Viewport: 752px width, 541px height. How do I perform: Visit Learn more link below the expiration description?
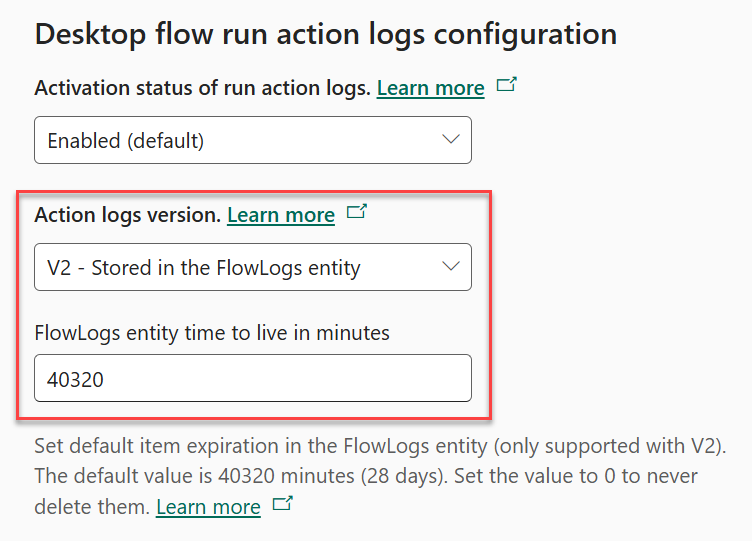pyautogui.click(x=208, y=507)
